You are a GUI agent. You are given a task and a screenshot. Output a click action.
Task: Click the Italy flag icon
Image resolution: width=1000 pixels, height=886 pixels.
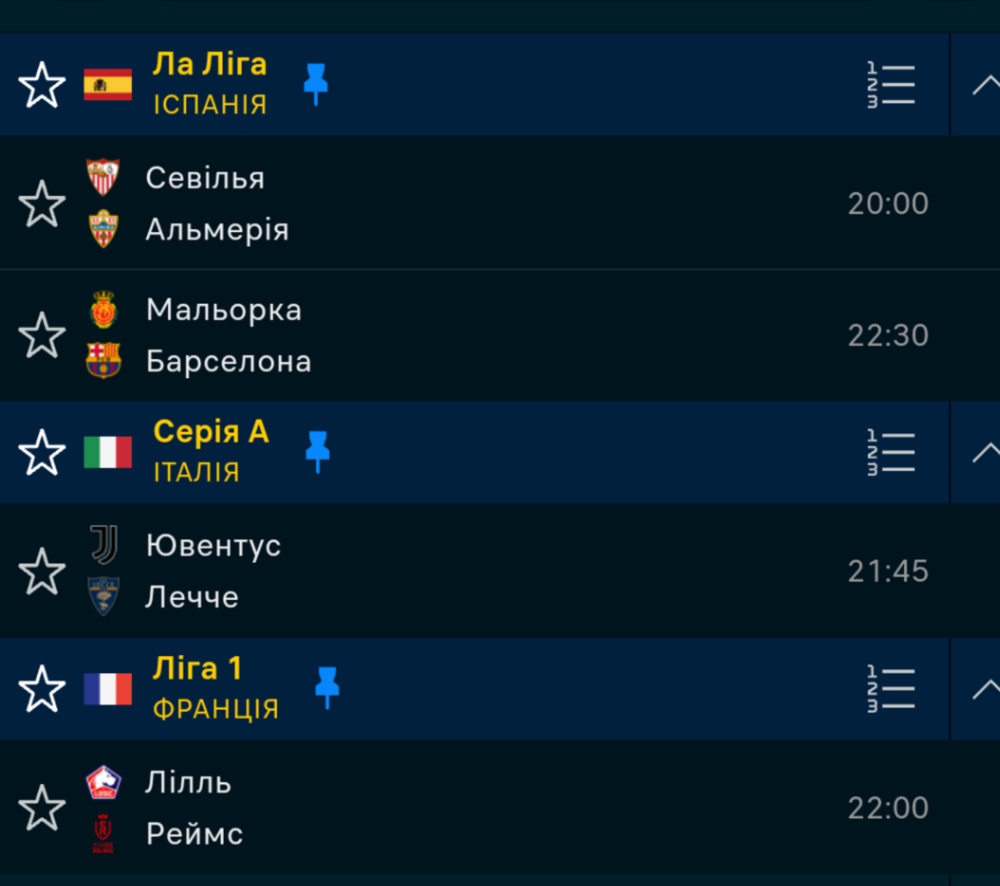108,452
